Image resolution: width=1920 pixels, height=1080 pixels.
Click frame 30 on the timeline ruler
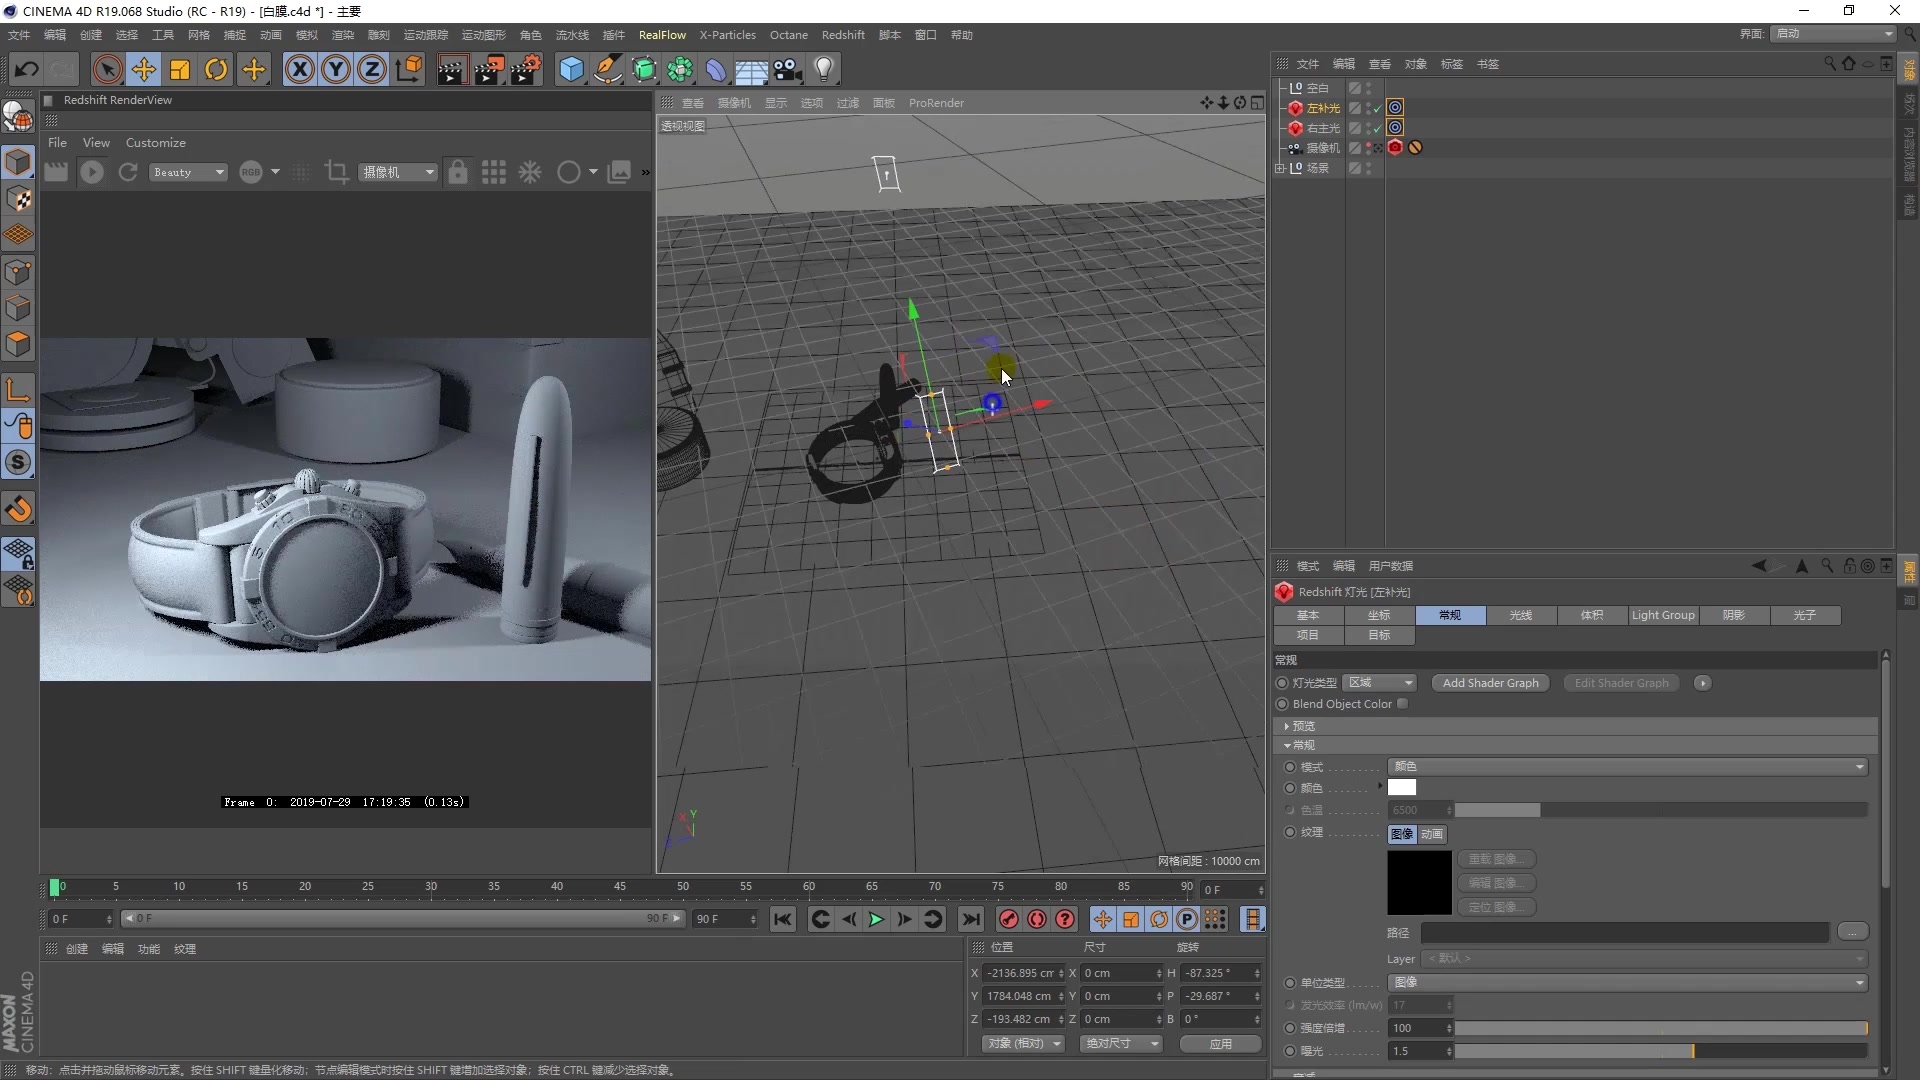[430, 887]
